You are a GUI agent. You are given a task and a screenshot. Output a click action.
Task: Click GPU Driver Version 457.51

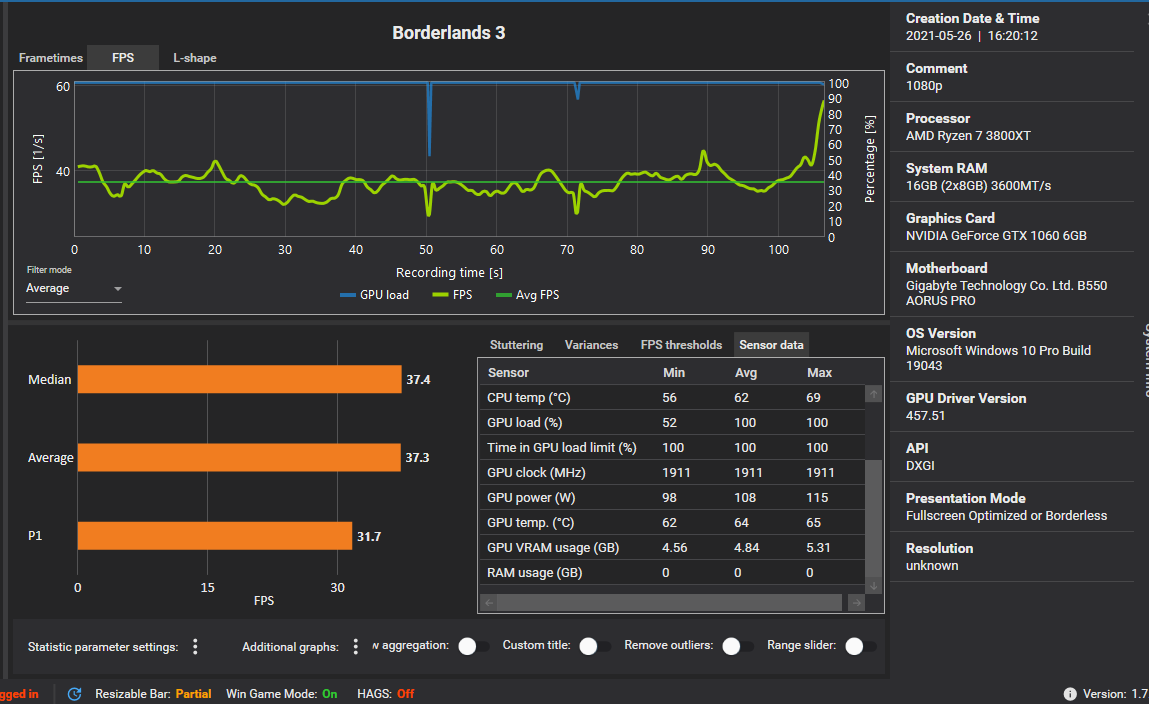tap(926, 416)
